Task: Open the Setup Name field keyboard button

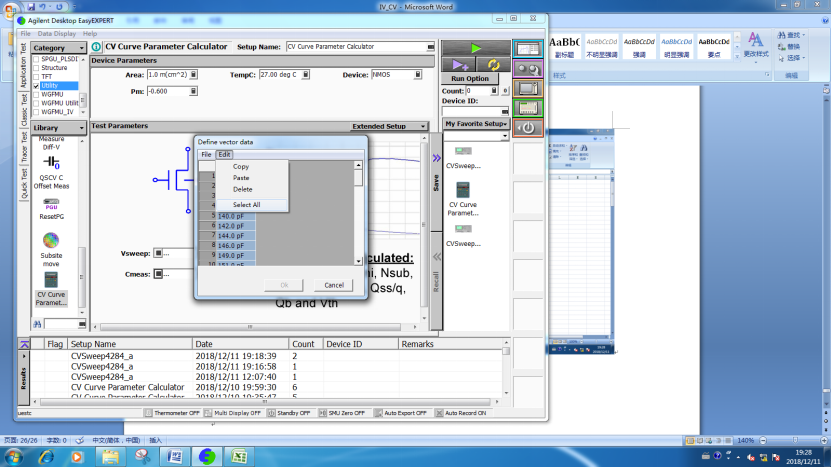Action: point(430,47)
